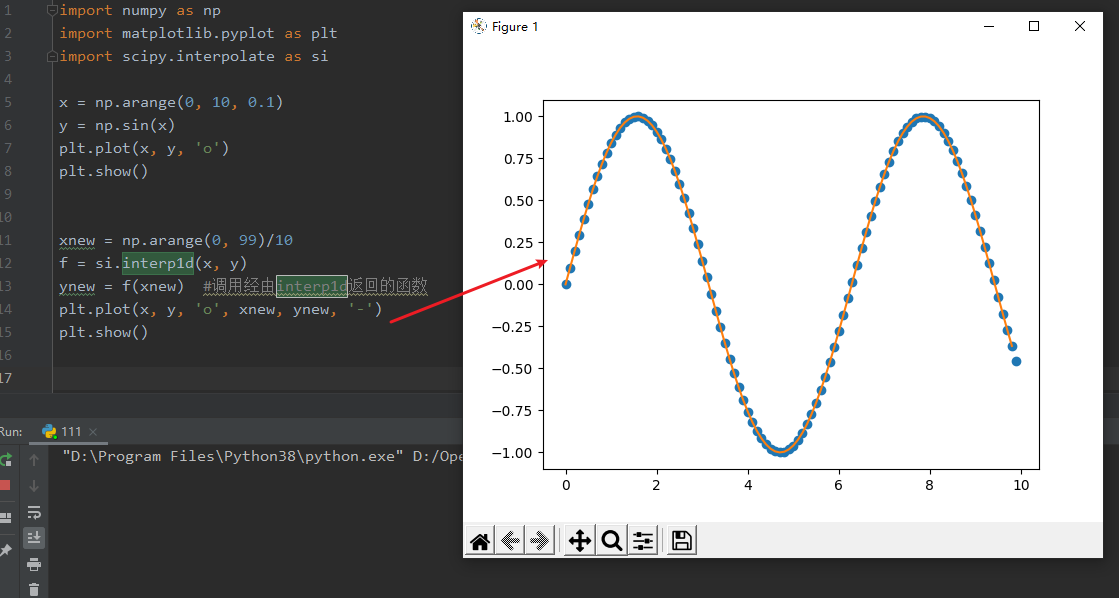Open Configure subplots sliders icon
This screenshot has height=598, width=1119.
(x=643, y=541)
